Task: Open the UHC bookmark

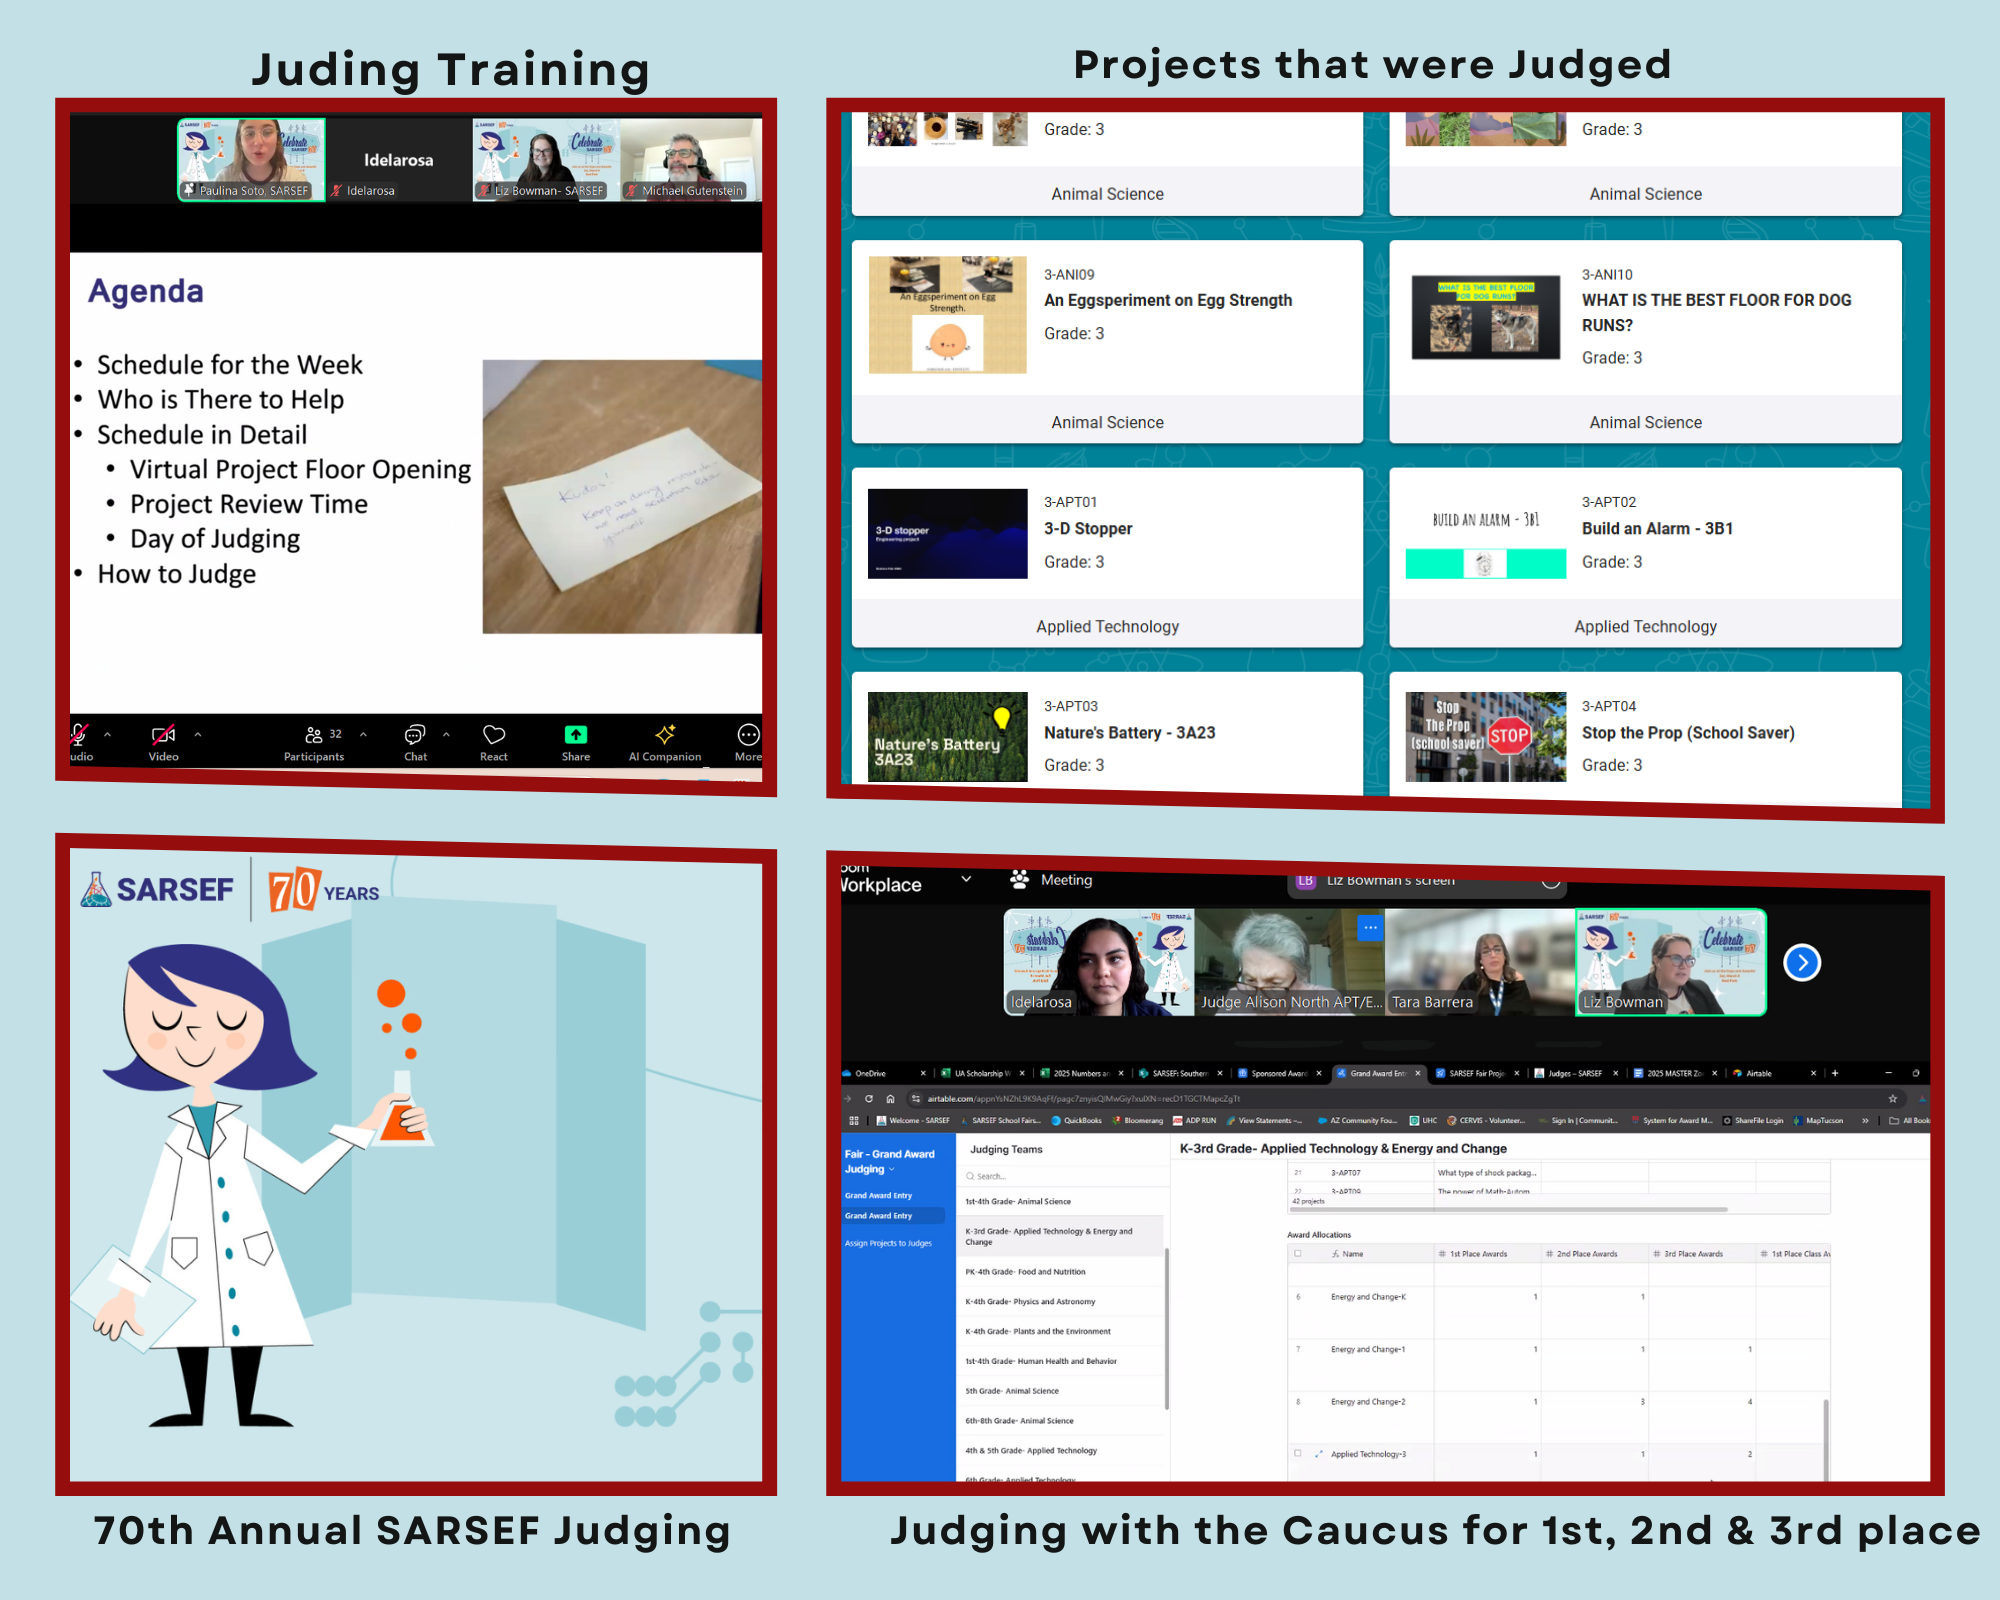Action: [1423, 1120]
